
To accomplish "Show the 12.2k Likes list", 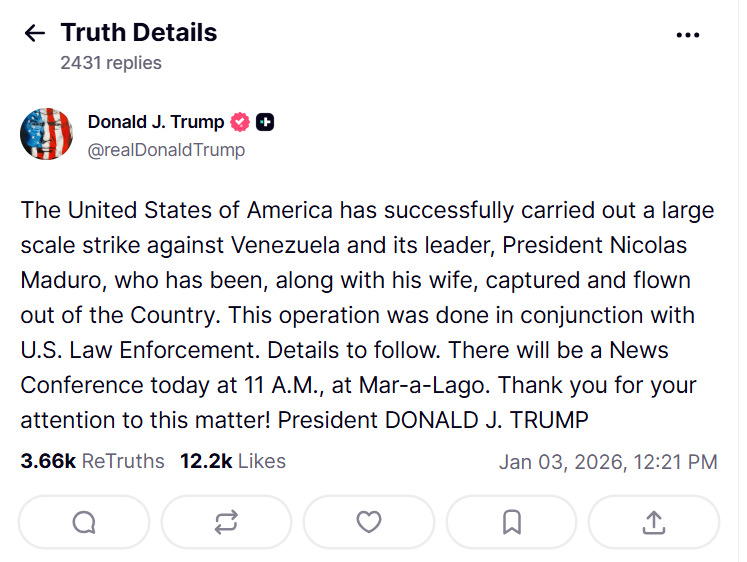I will point(233,461).
